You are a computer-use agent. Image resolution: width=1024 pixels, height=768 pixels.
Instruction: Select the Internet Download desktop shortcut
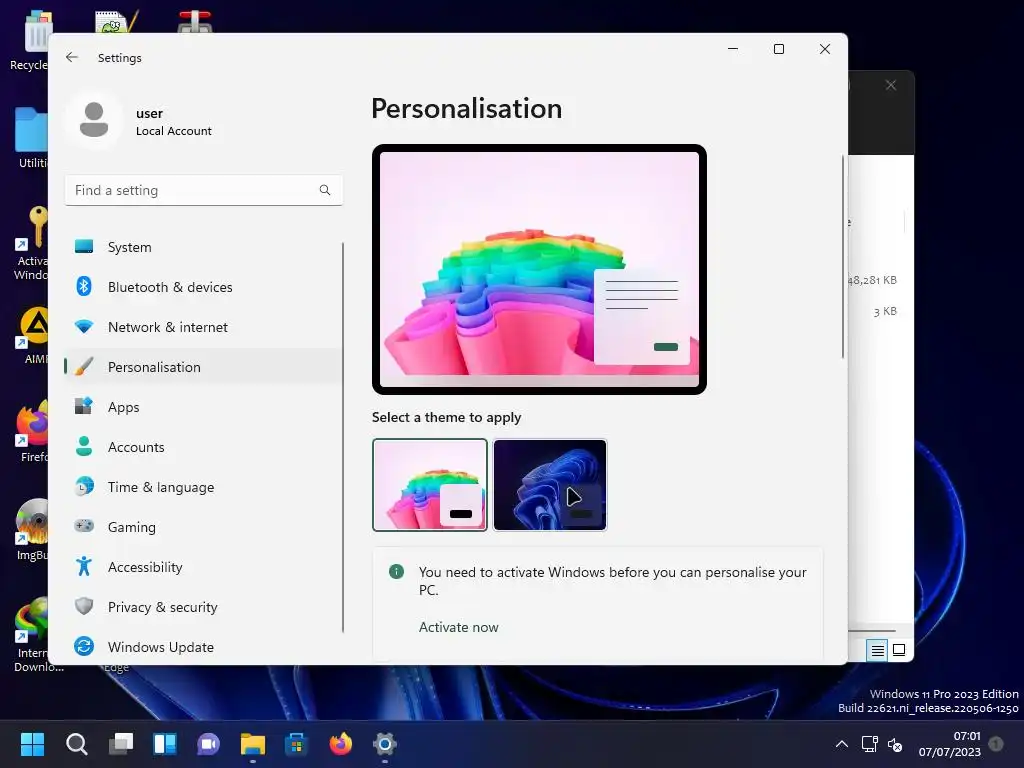point(33,634)
